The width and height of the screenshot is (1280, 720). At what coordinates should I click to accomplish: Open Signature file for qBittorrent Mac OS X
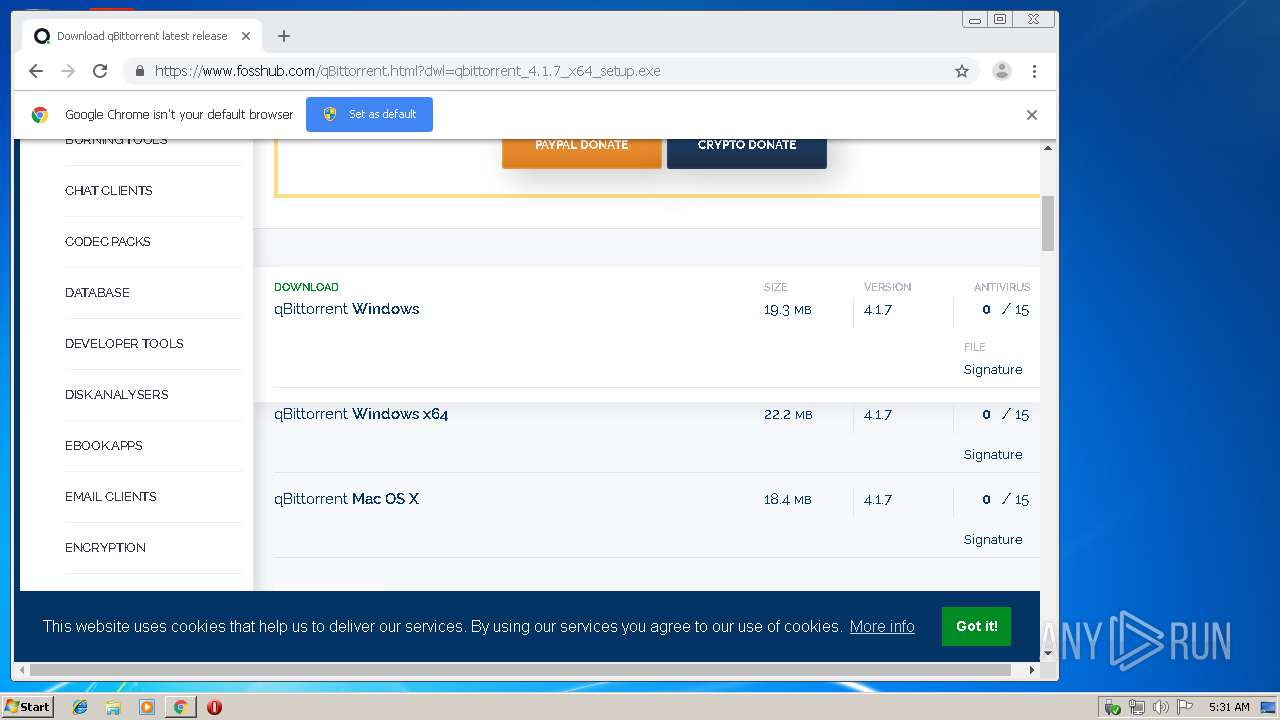(993, 540)
